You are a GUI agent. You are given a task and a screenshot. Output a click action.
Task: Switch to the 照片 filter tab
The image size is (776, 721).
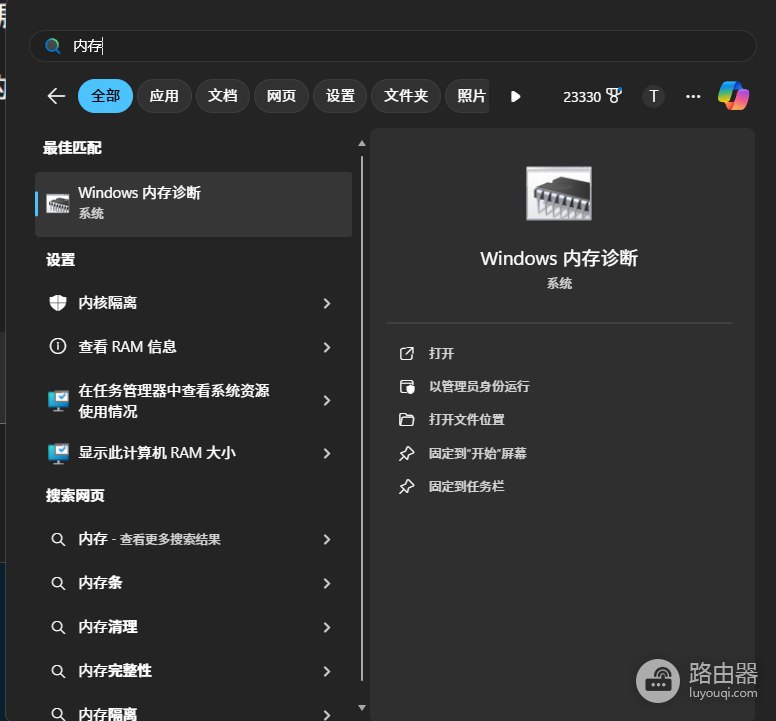(x=468, y=96)
